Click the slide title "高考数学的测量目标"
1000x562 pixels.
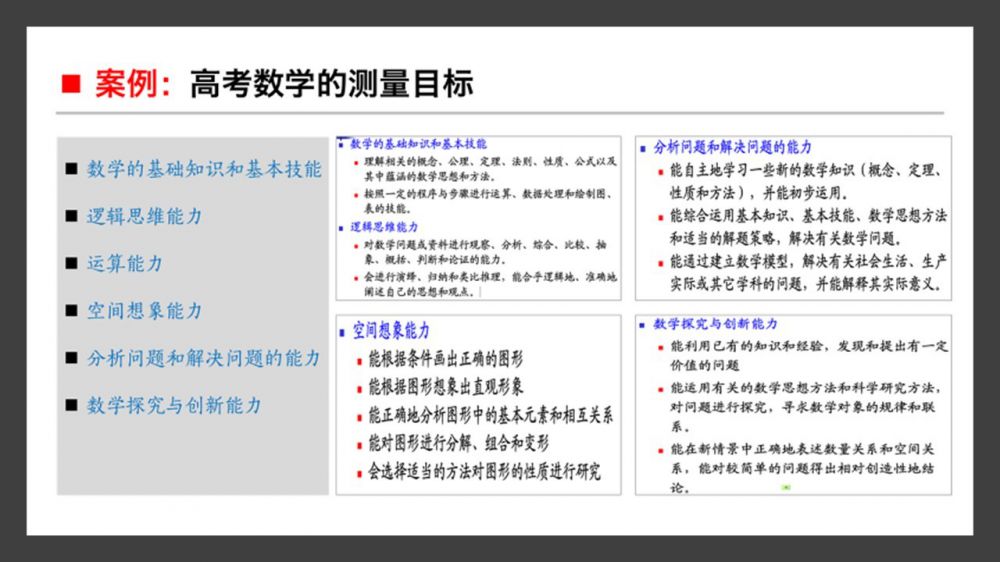coord(331,84)
